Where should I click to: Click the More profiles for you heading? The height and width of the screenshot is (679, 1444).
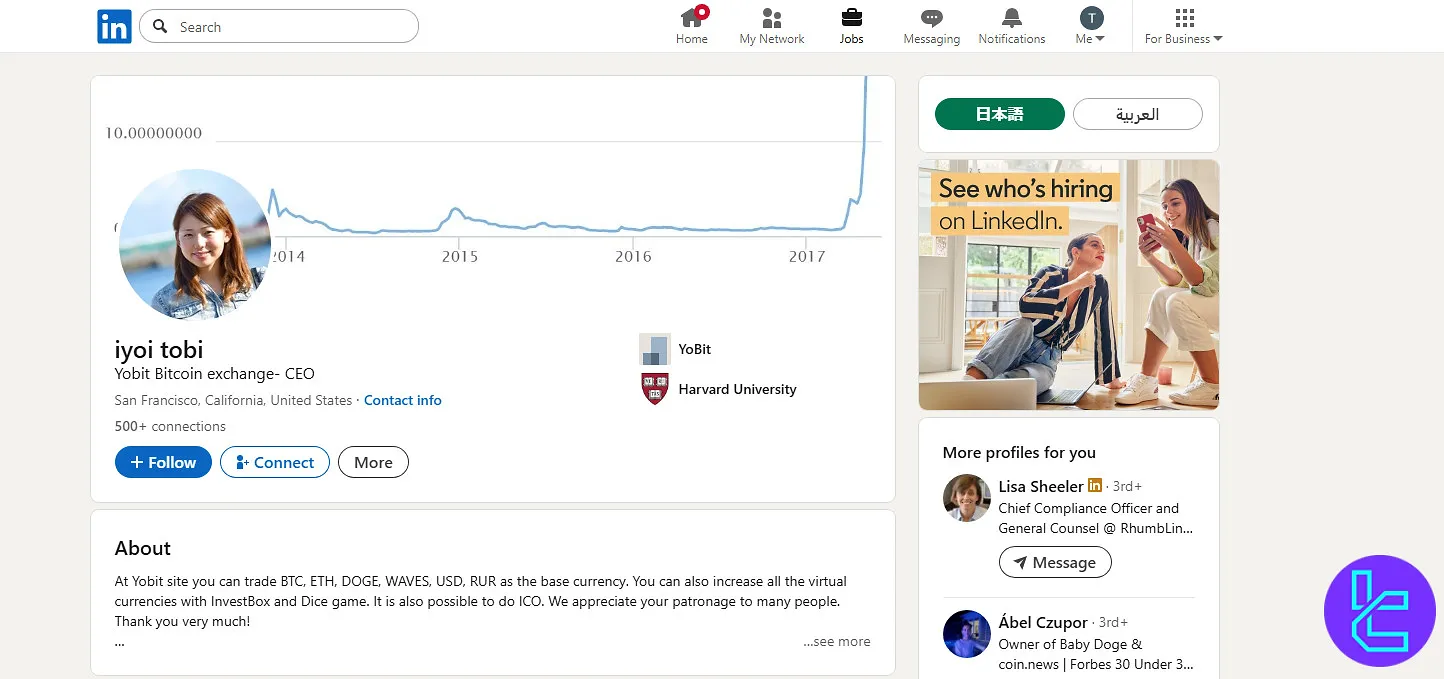(1019, 453)
